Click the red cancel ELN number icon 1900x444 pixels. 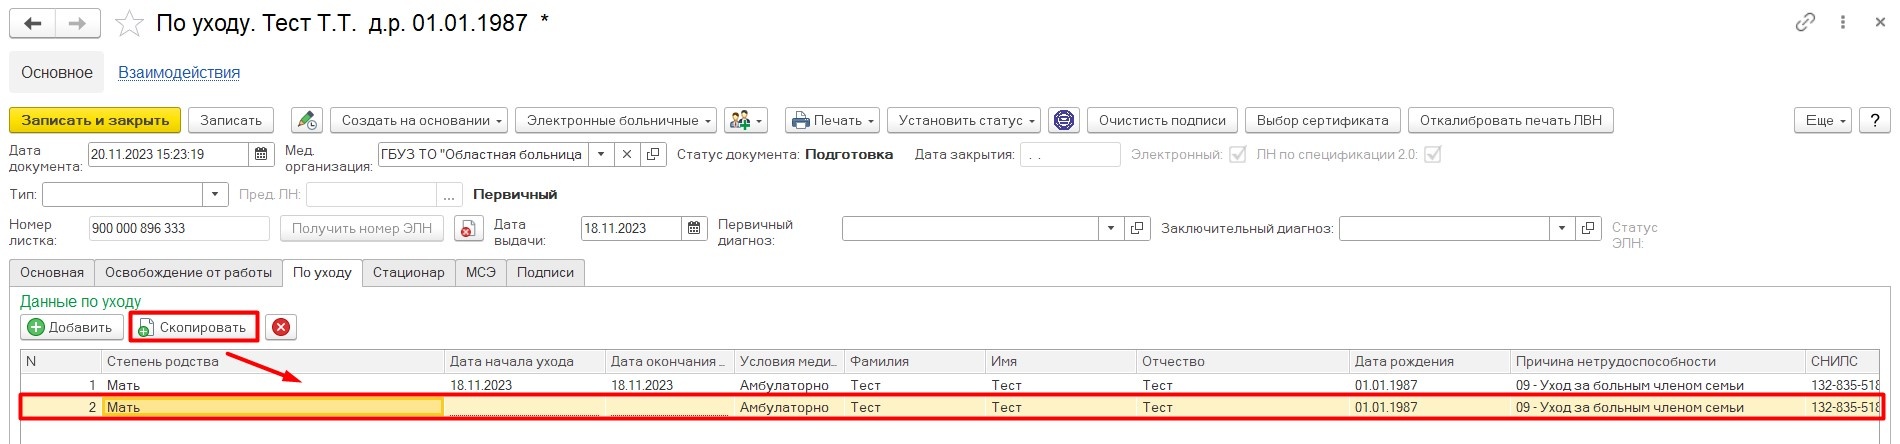pos(468,228)
